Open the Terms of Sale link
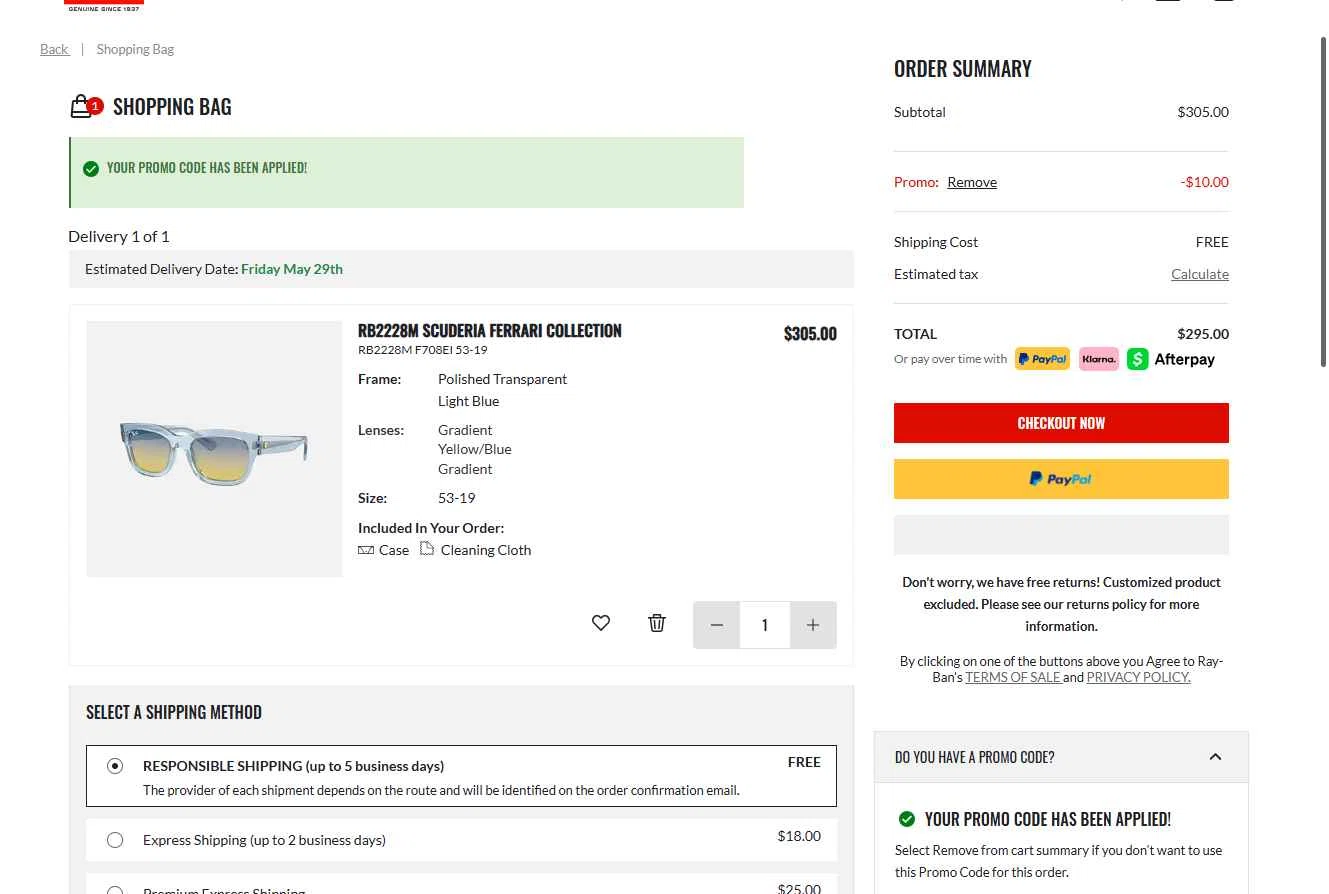Screen dimensions: 1329x894 pos(1013,677)
